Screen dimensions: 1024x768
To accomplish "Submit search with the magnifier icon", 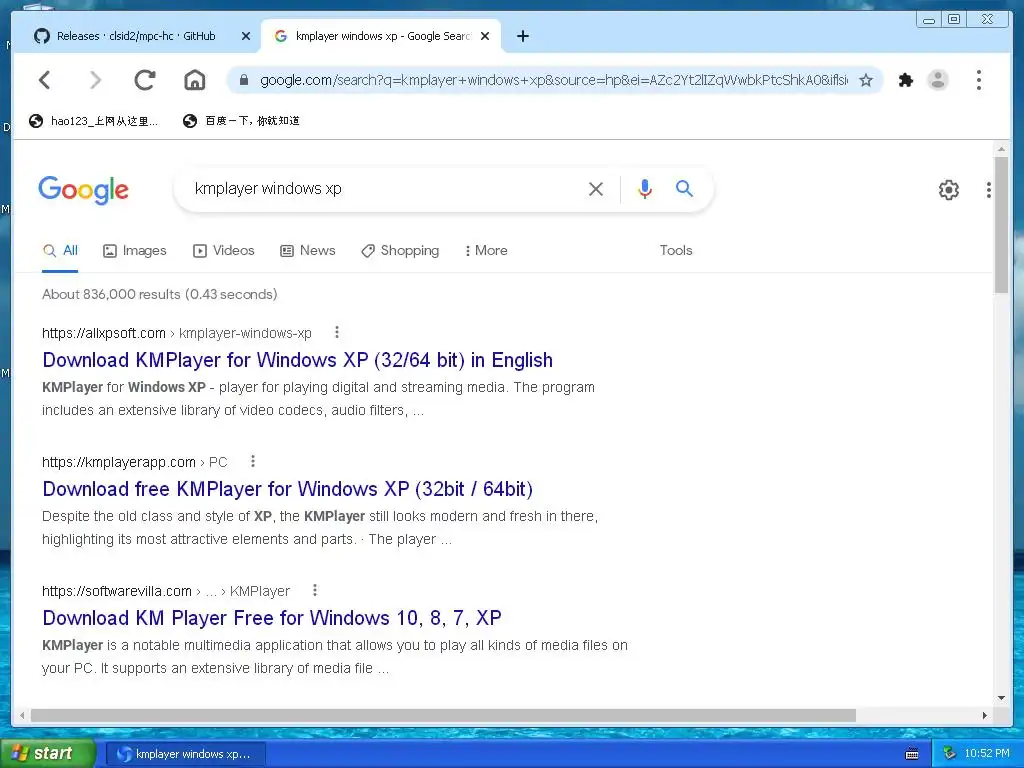I will 684,189.
